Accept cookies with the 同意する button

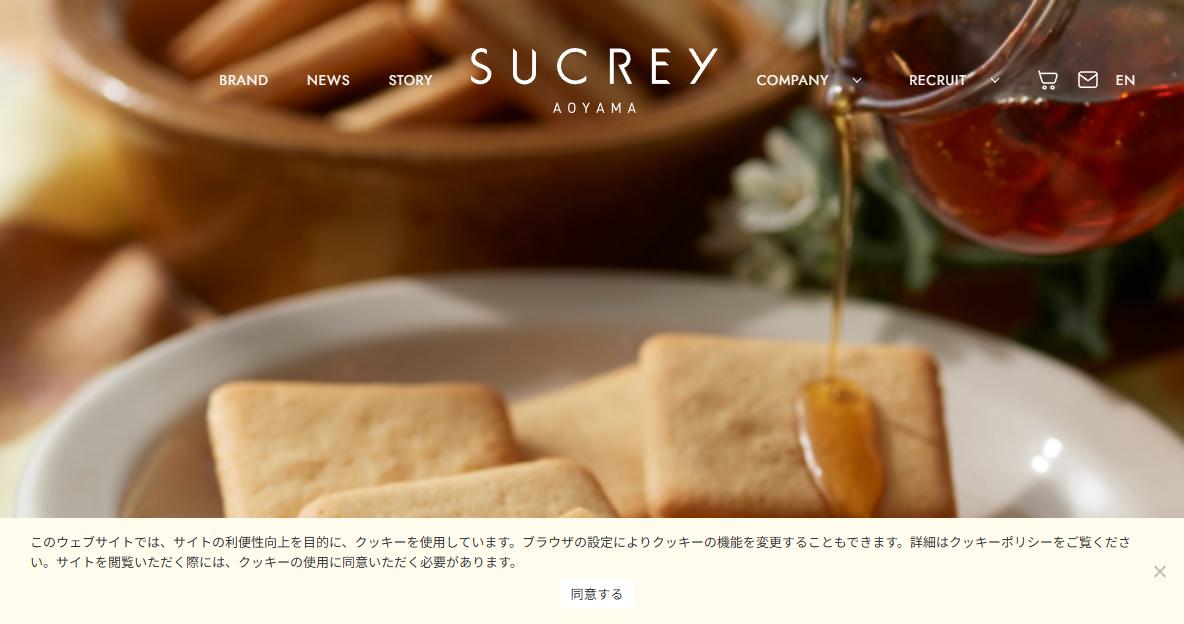pos(597,595)
